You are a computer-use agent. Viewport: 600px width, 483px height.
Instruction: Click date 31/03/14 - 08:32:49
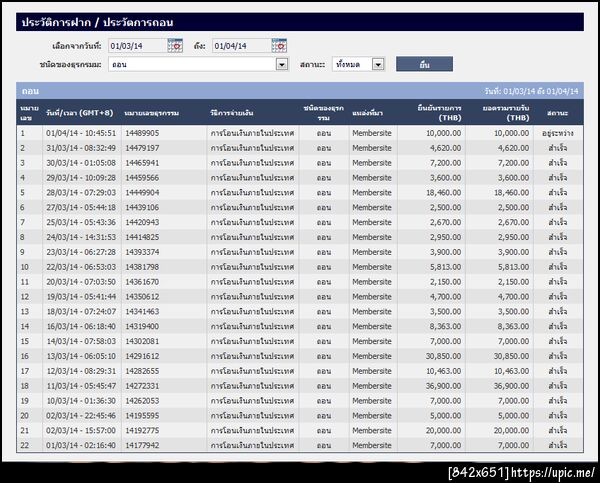81,148
